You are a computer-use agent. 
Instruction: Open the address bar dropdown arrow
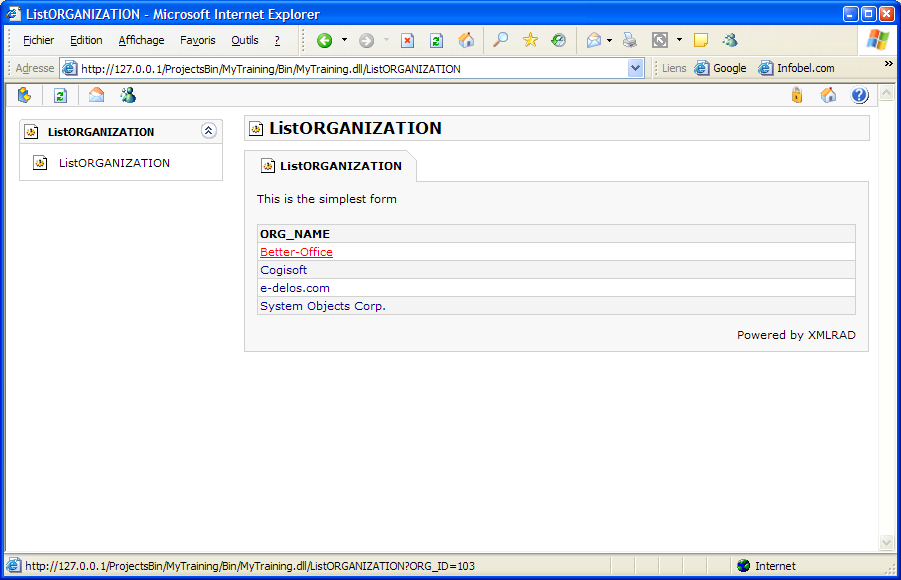635,68
